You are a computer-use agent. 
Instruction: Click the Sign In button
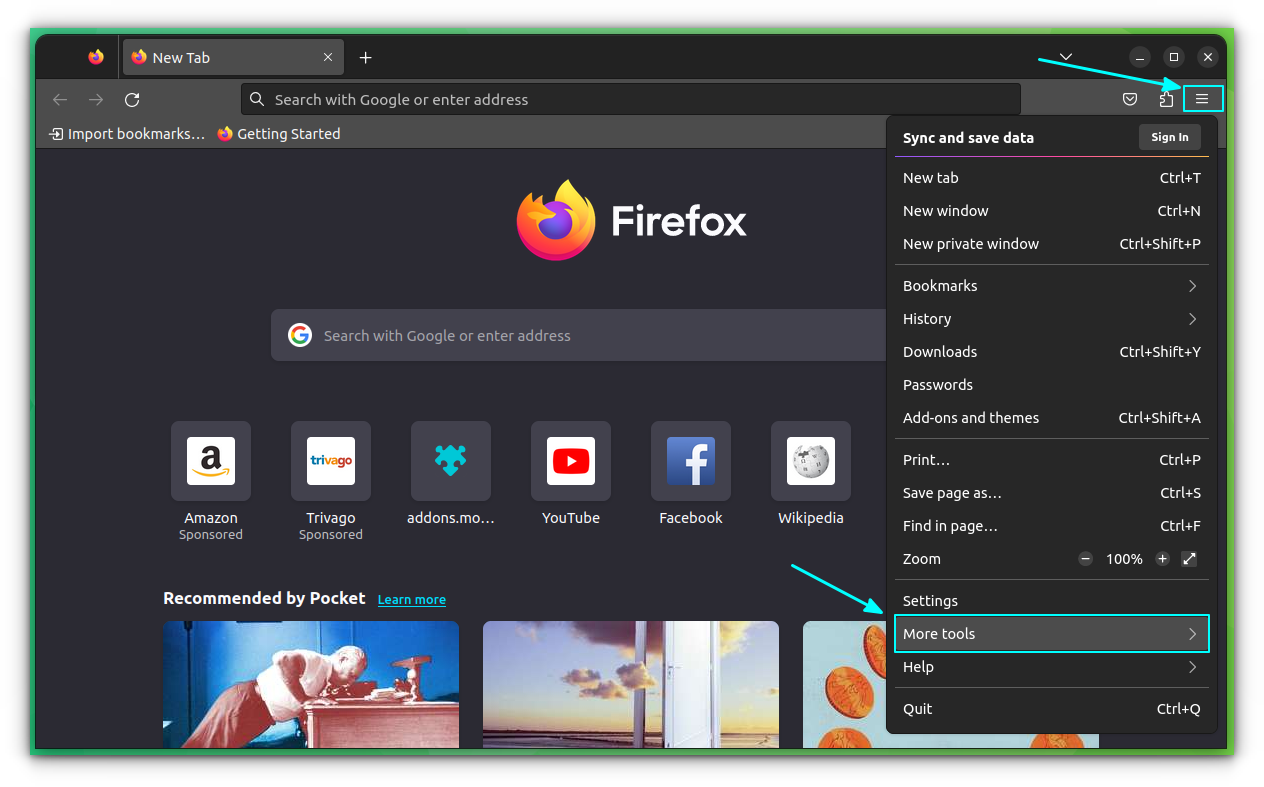pyautogui.click(x=1169, y=137)
